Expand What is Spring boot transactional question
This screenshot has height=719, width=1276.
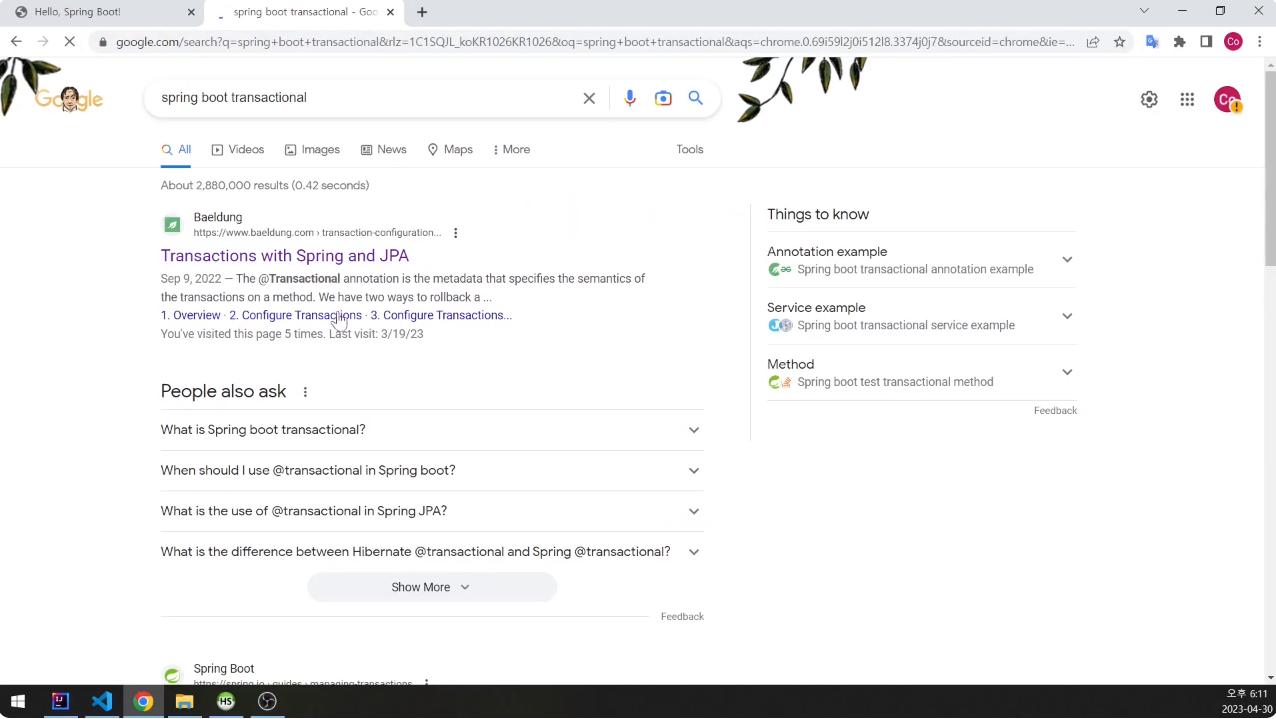[432, 430]
